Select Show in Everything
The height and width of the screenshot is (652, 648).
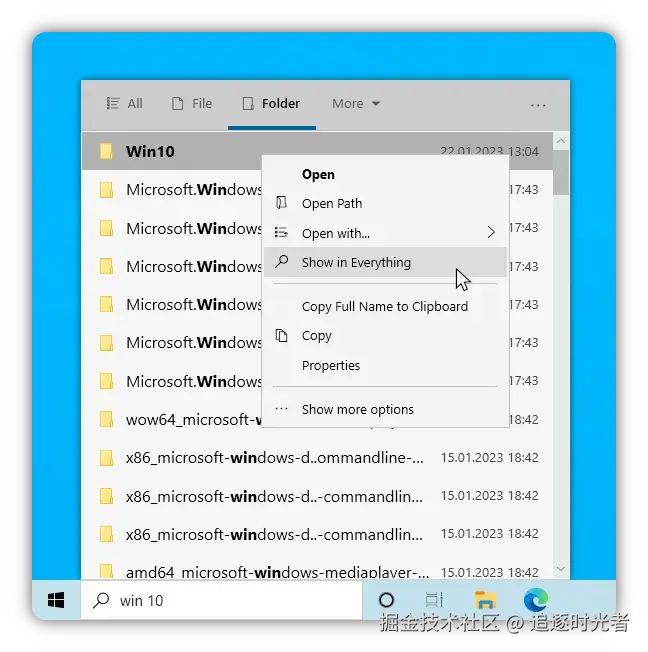[x=385, y=262]
